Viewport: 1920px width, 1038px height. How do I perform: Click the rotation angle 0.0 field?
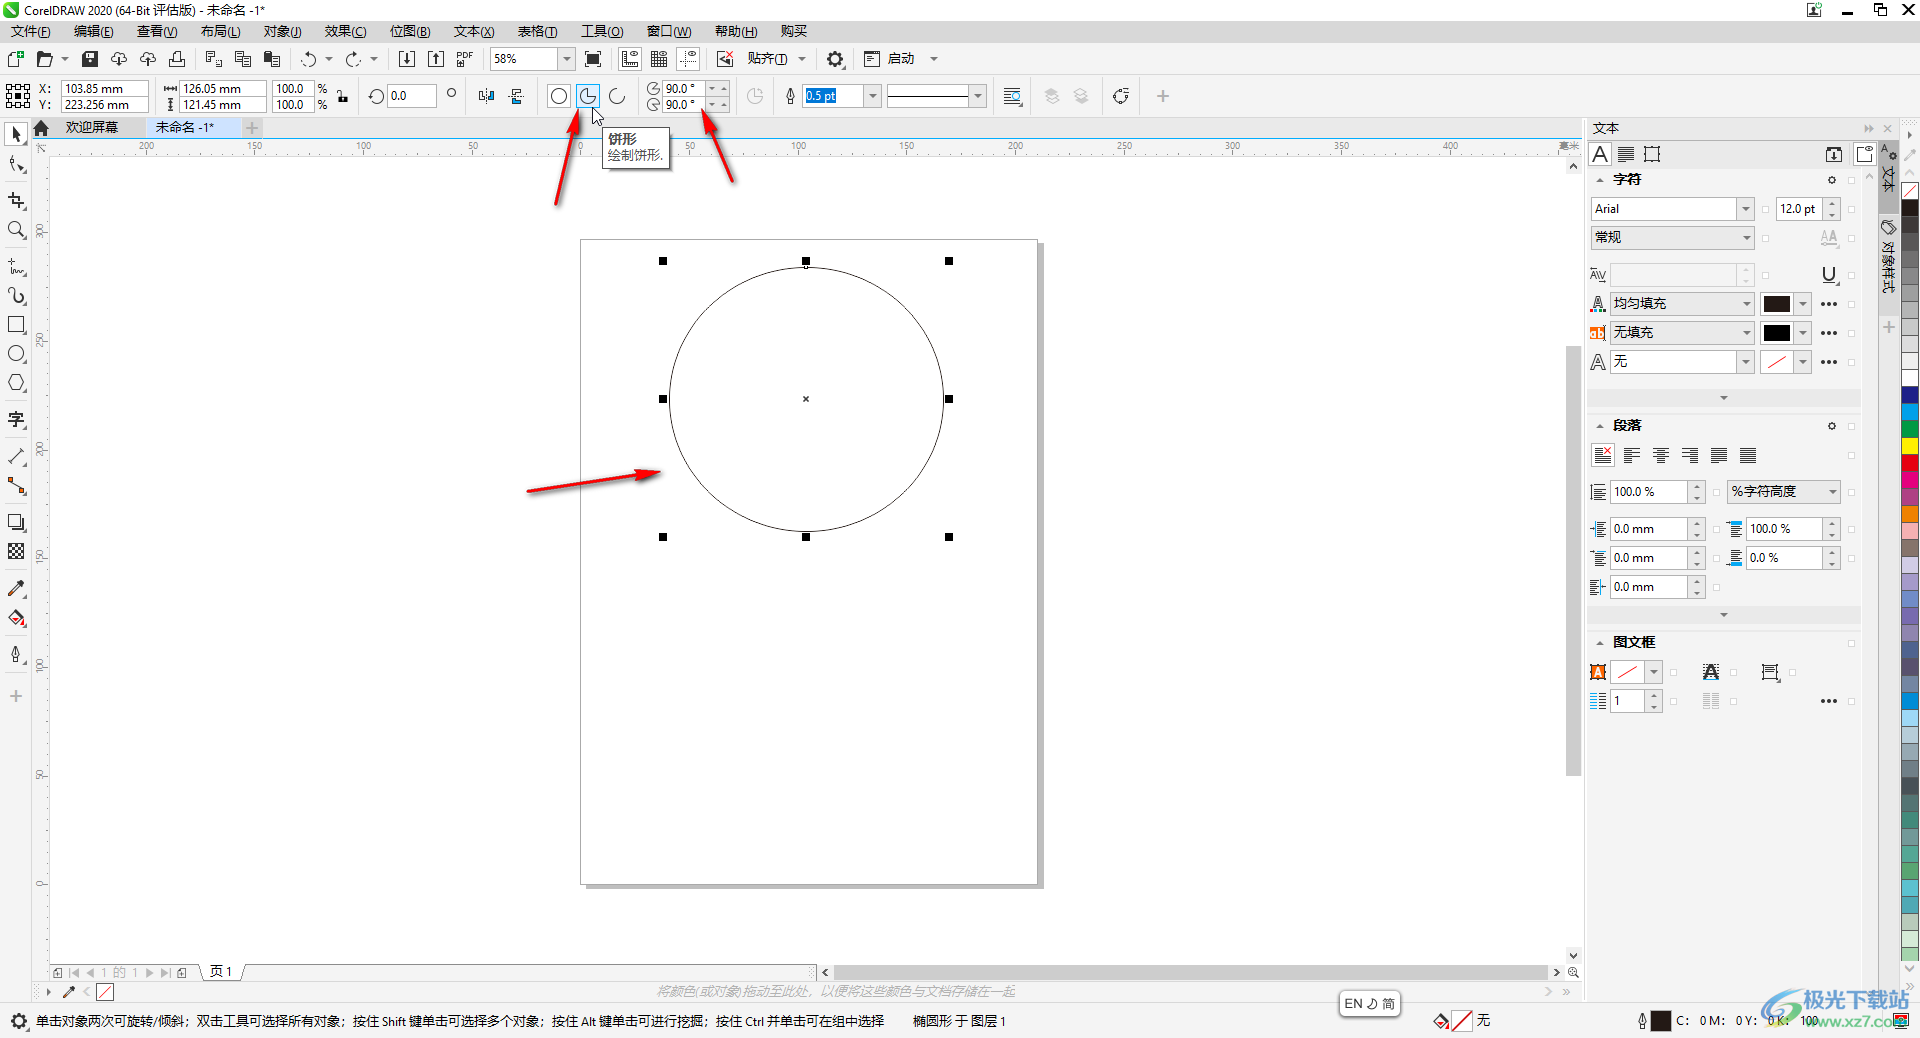click(412, 96)
